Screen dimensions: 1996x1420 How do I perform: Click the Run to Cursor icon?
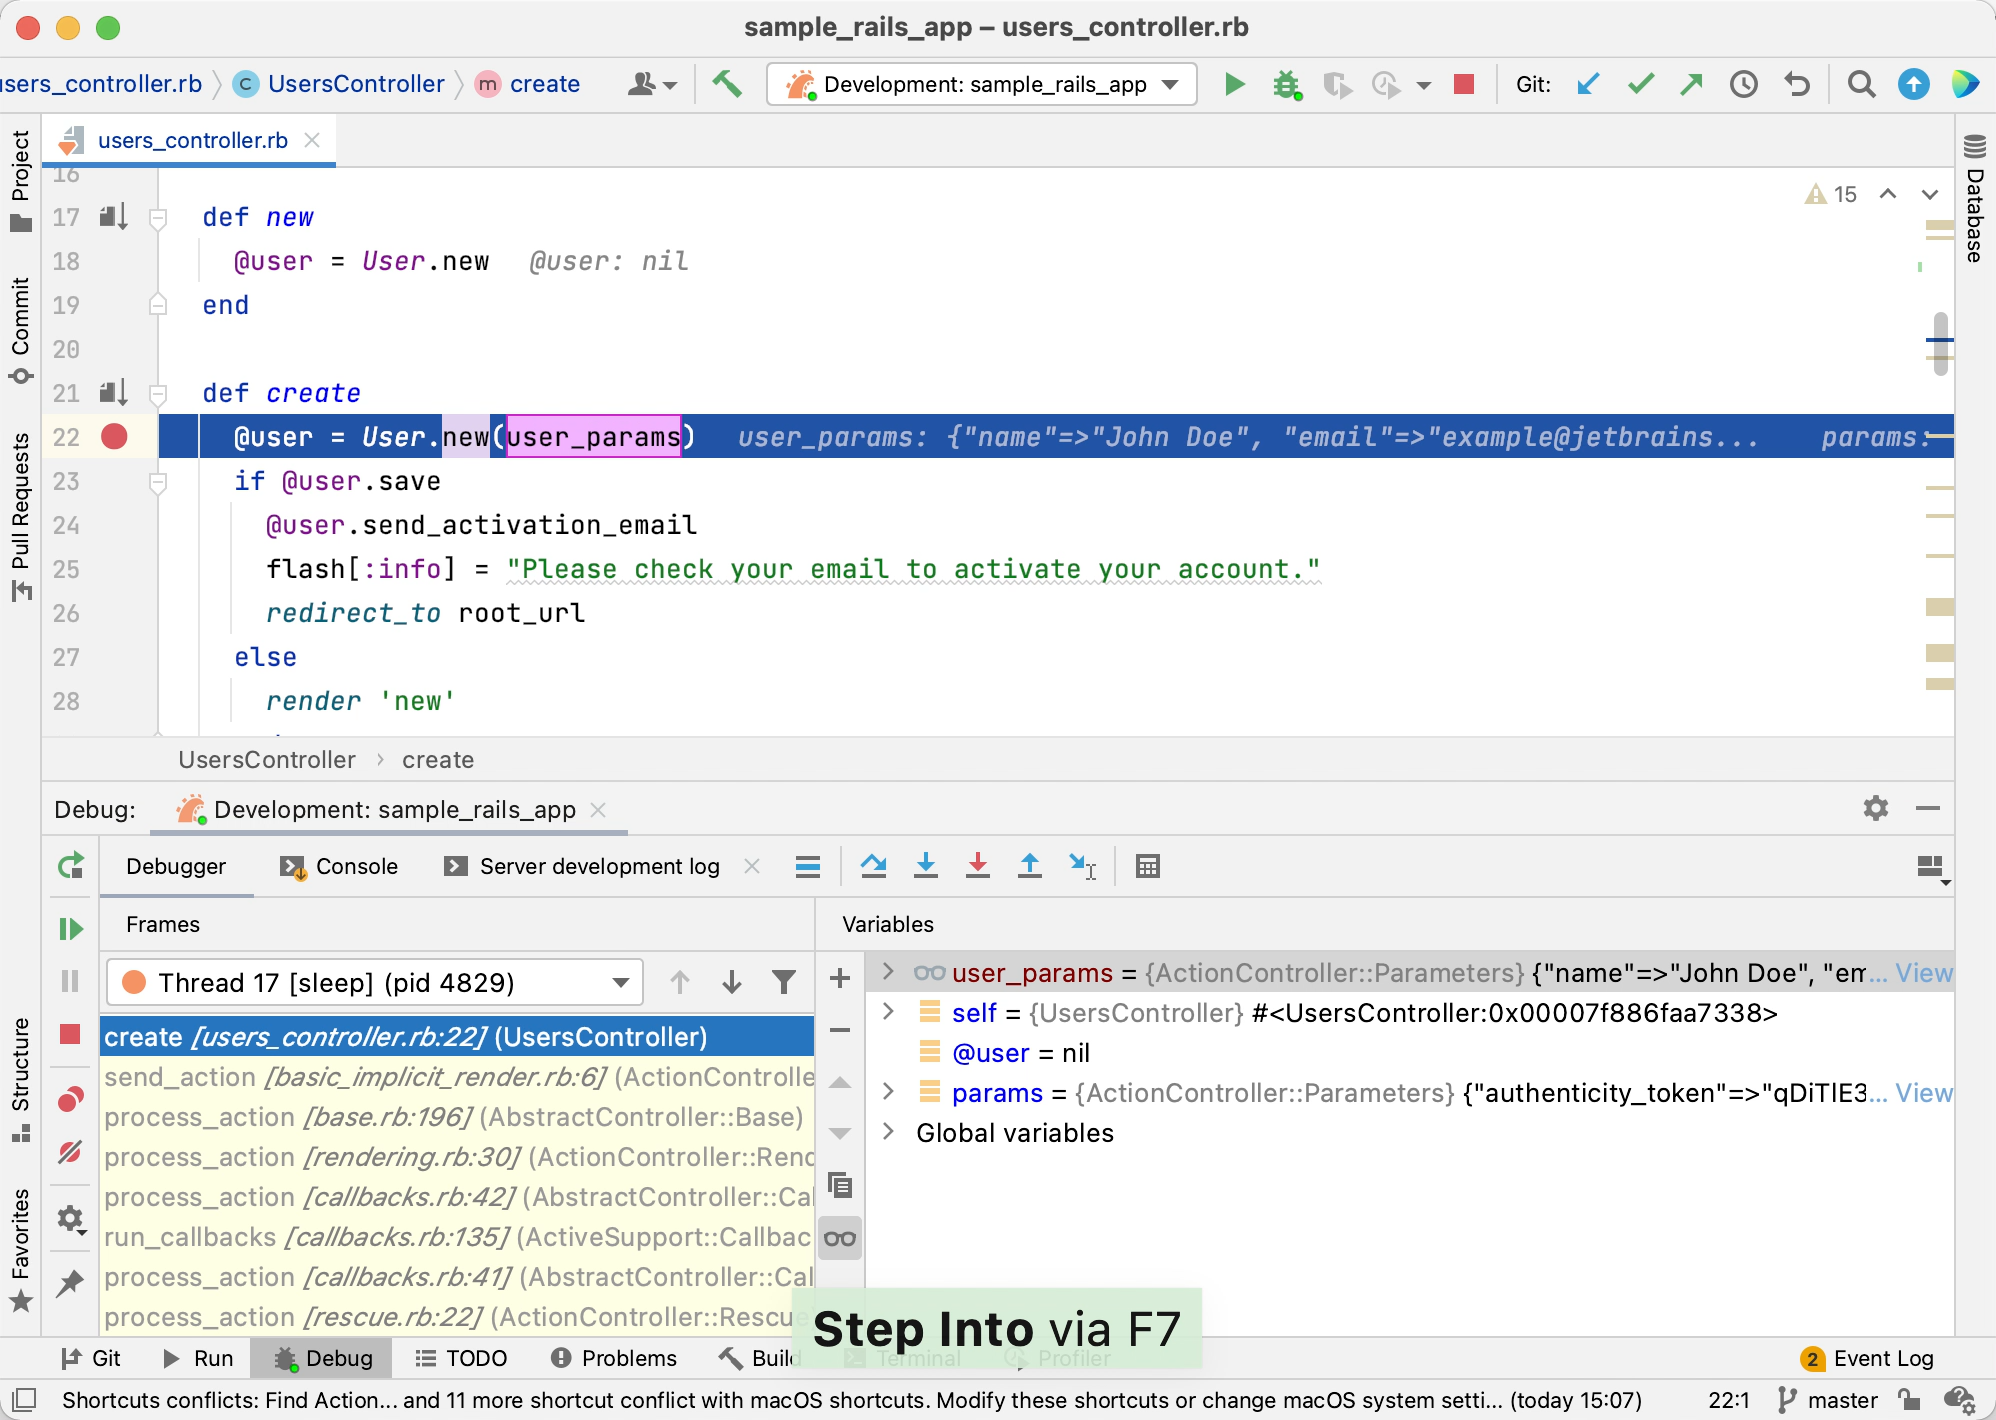click(x=1082, y=866)
